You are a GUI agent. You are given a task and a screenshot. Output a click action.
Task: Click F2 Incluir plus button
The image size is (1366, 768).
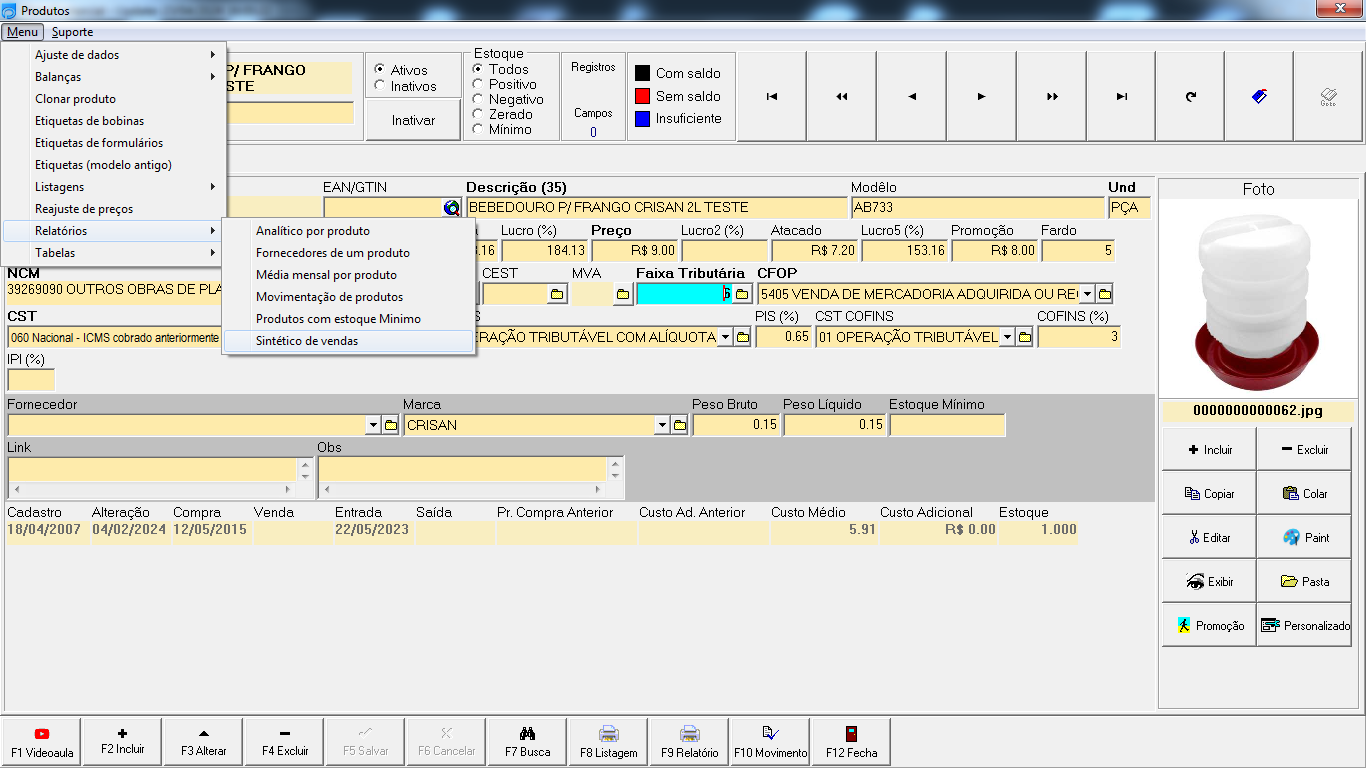pyautogui.click(x=123, y=741)
